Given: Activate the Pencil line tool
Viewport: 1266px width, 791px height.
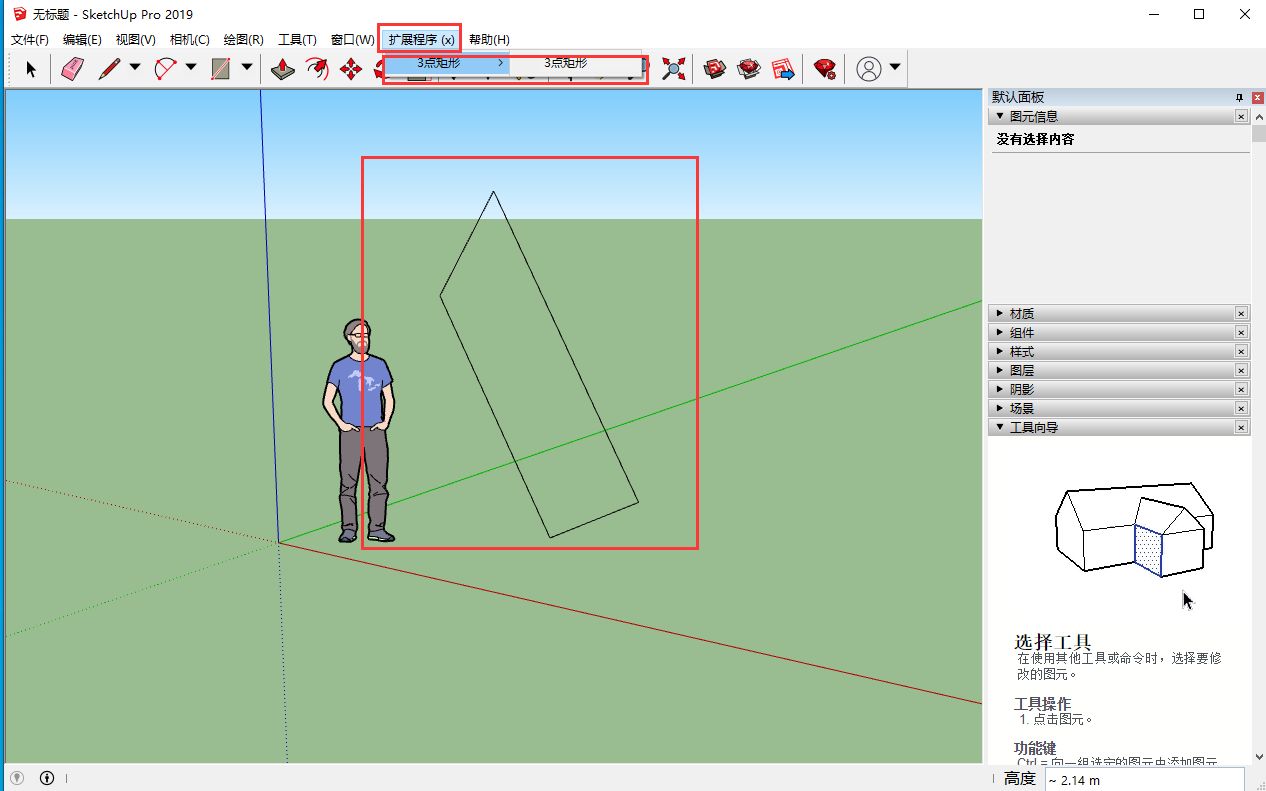Looking at the screenshot, I should (x=109, y=69).
